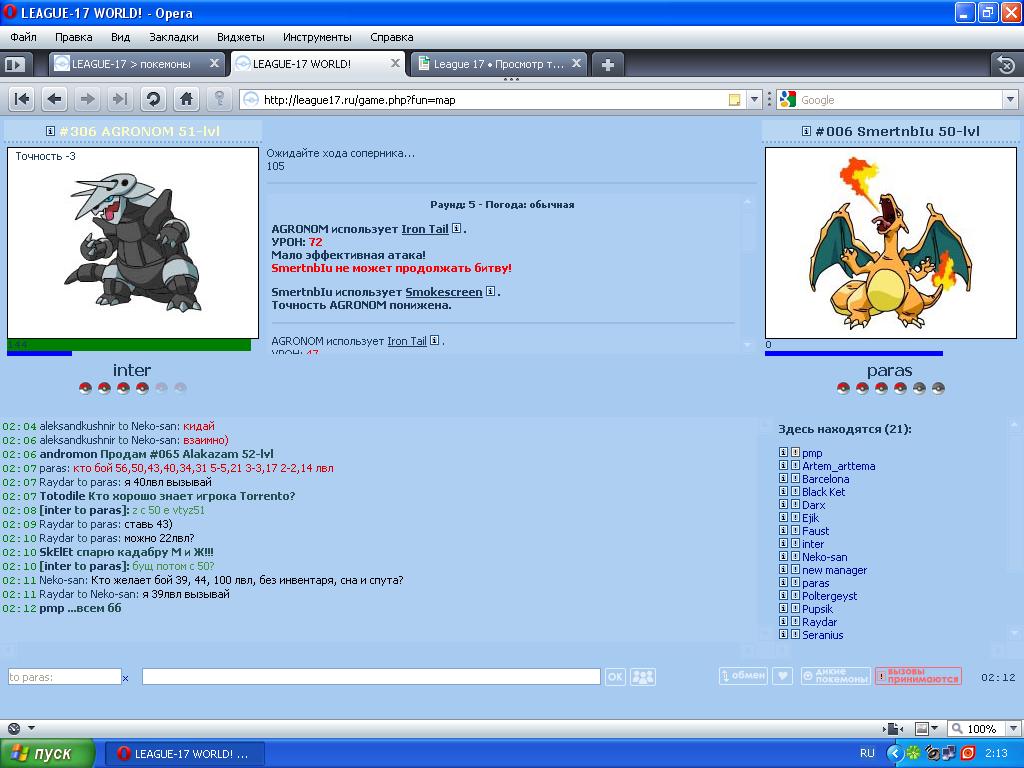Click the heart icon button
This screenshot has height=768, width=1024.
click(x=782, y=676)
